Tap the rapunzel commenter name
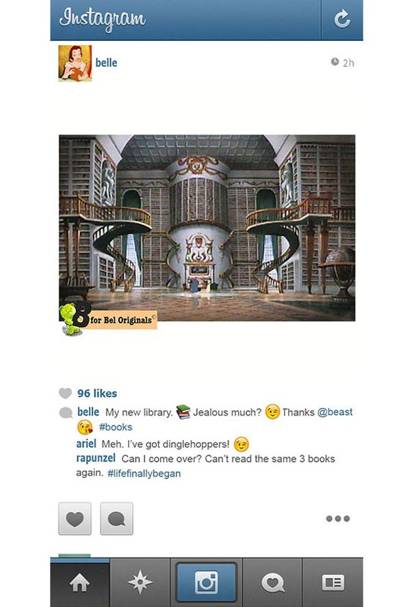Screen dimensions: 405x607 pyautogui.click(x=96, y=459)
